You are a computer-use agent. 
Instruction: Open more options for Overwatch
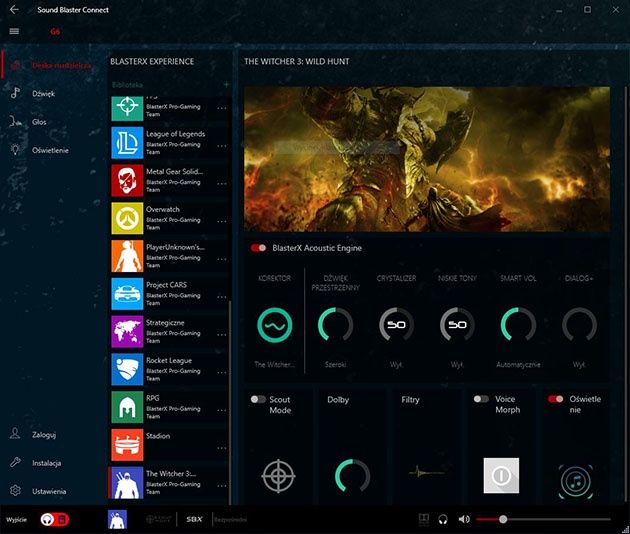(222, 221)
